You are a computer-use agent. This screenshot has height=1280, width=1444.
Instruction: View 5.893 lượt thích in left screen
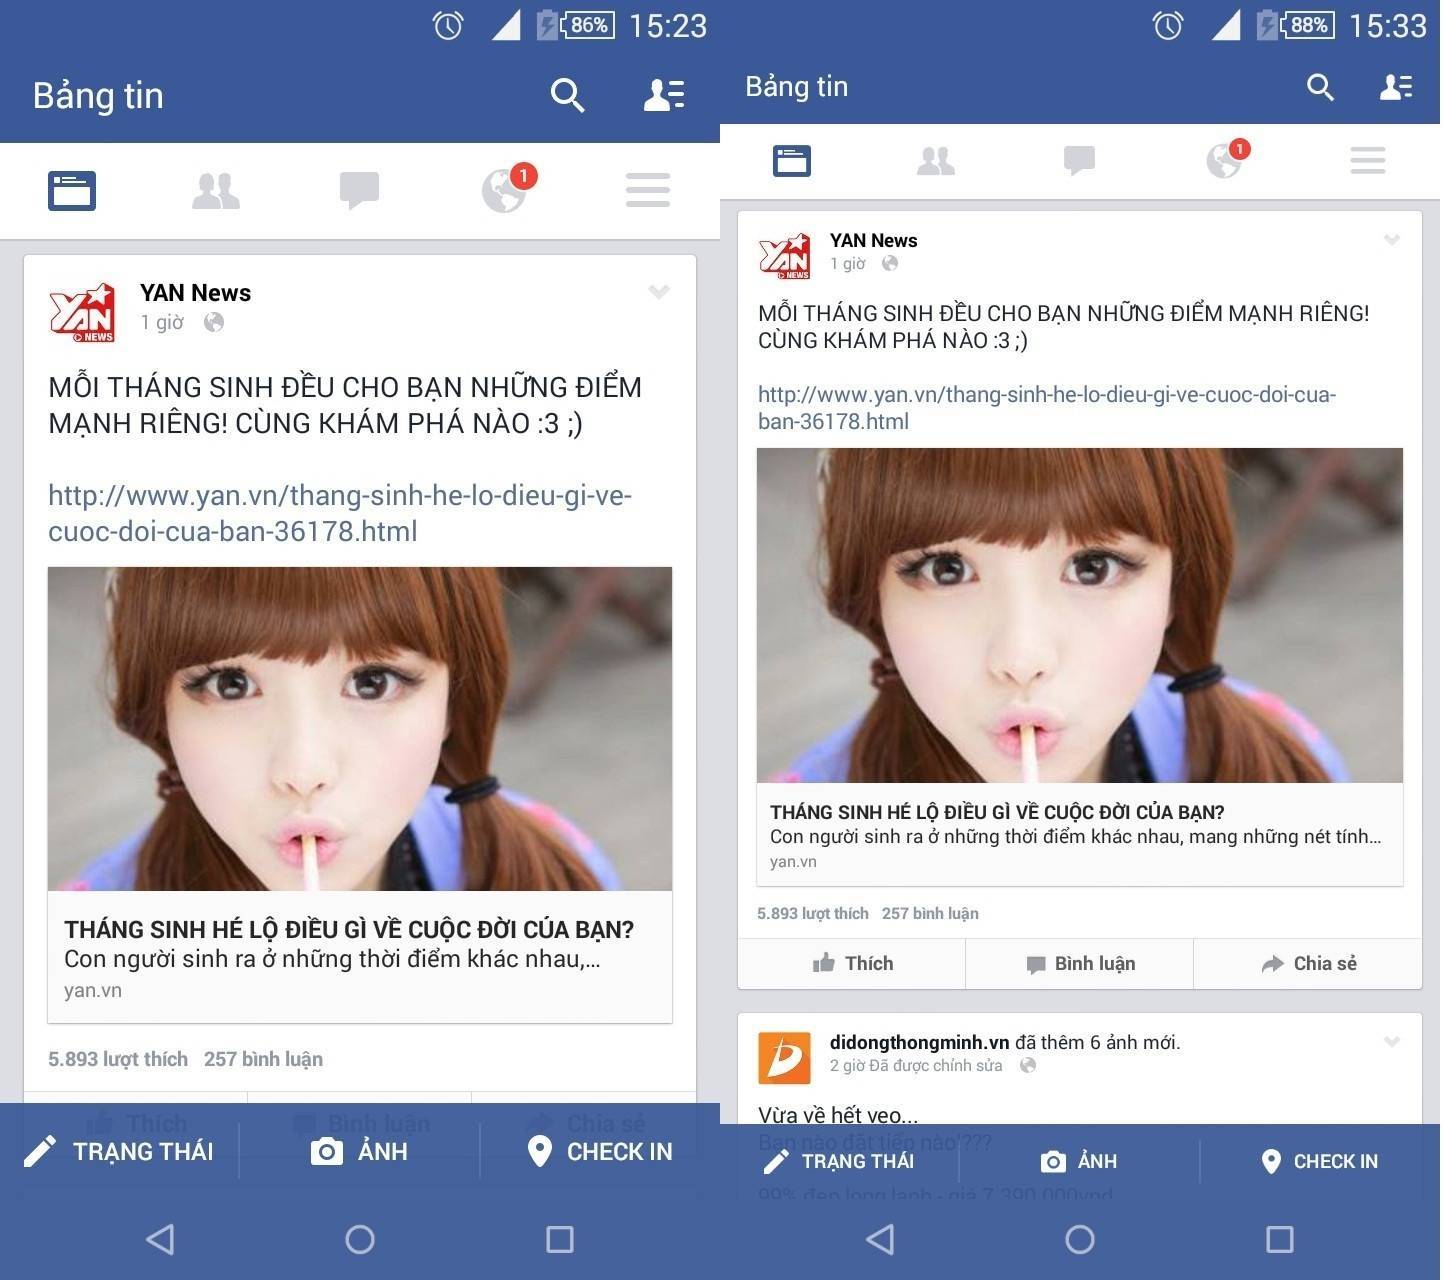[118, 1059]
